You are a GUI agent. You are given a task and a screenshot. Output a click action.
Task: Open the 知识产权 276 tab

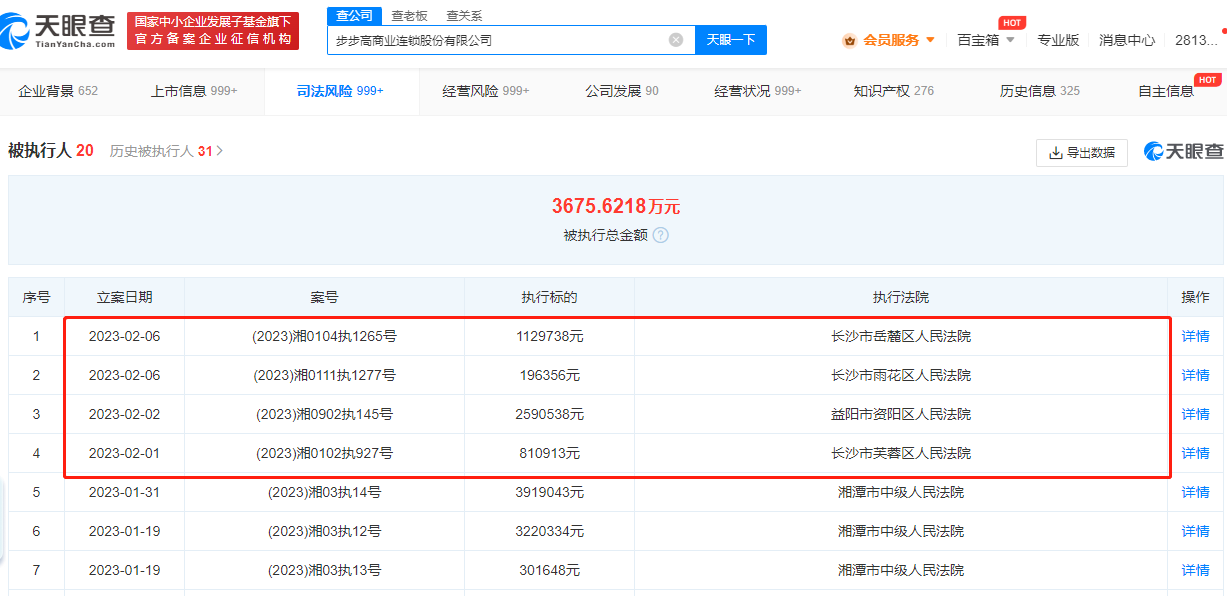tap(893, 91)
